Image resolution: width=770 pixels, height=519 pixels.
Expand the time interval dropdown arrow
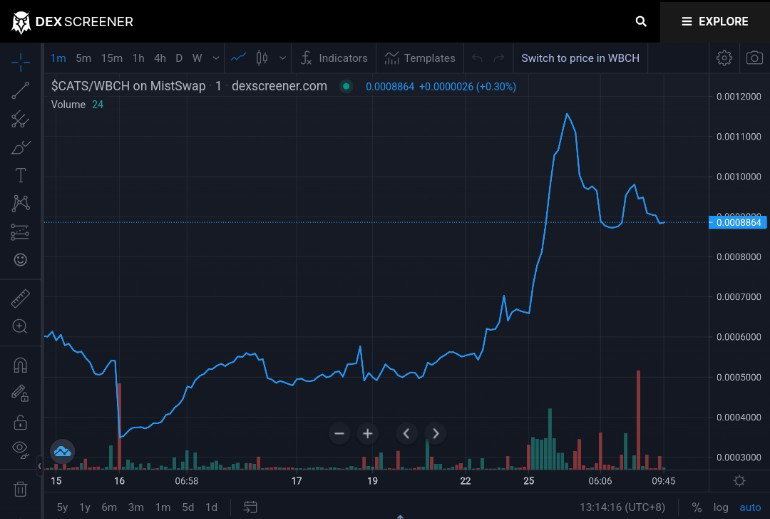[x=216, y=58]
